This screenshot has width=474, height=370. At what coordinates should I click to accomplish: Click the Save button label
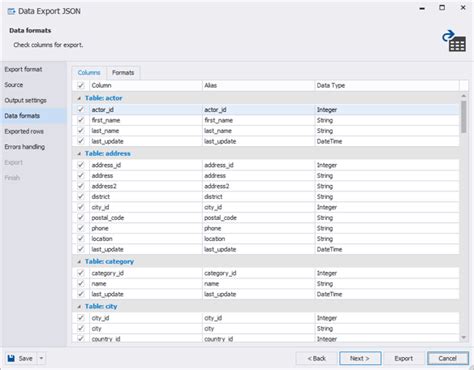26,358
